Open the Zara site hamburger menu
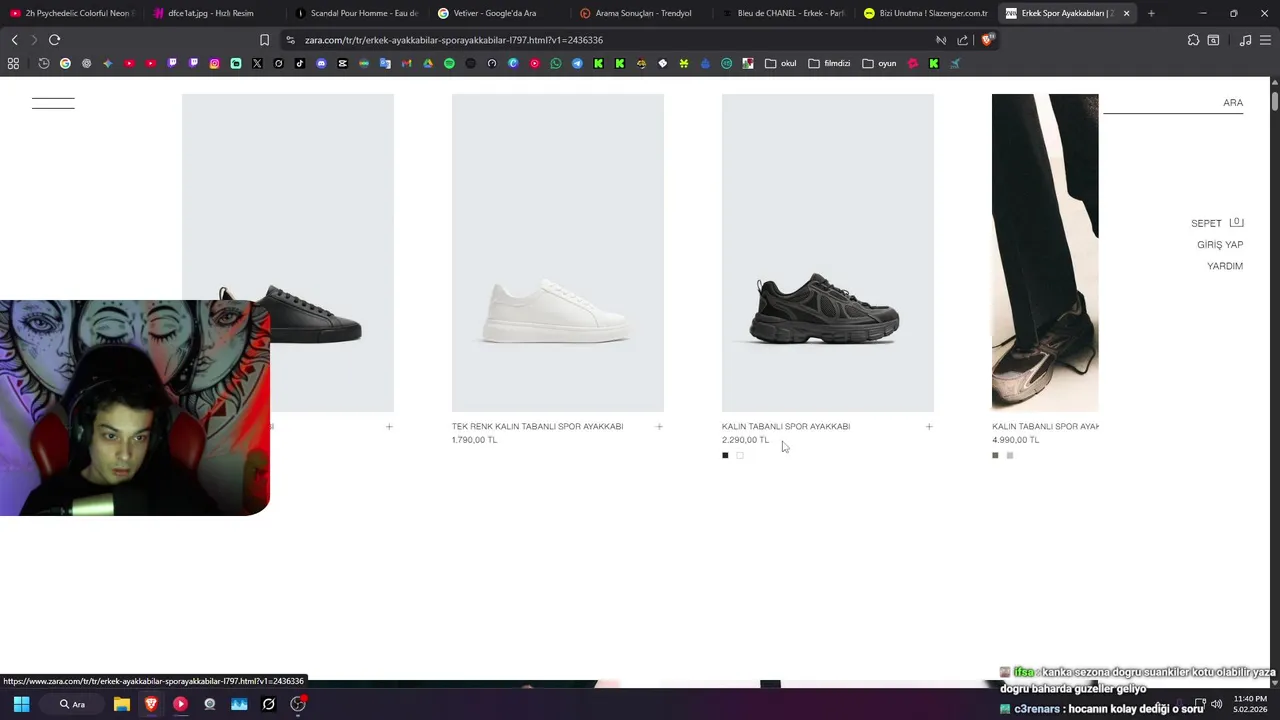Image resolution: width=1280 pixels, height=720 pixels. [53, 103]
